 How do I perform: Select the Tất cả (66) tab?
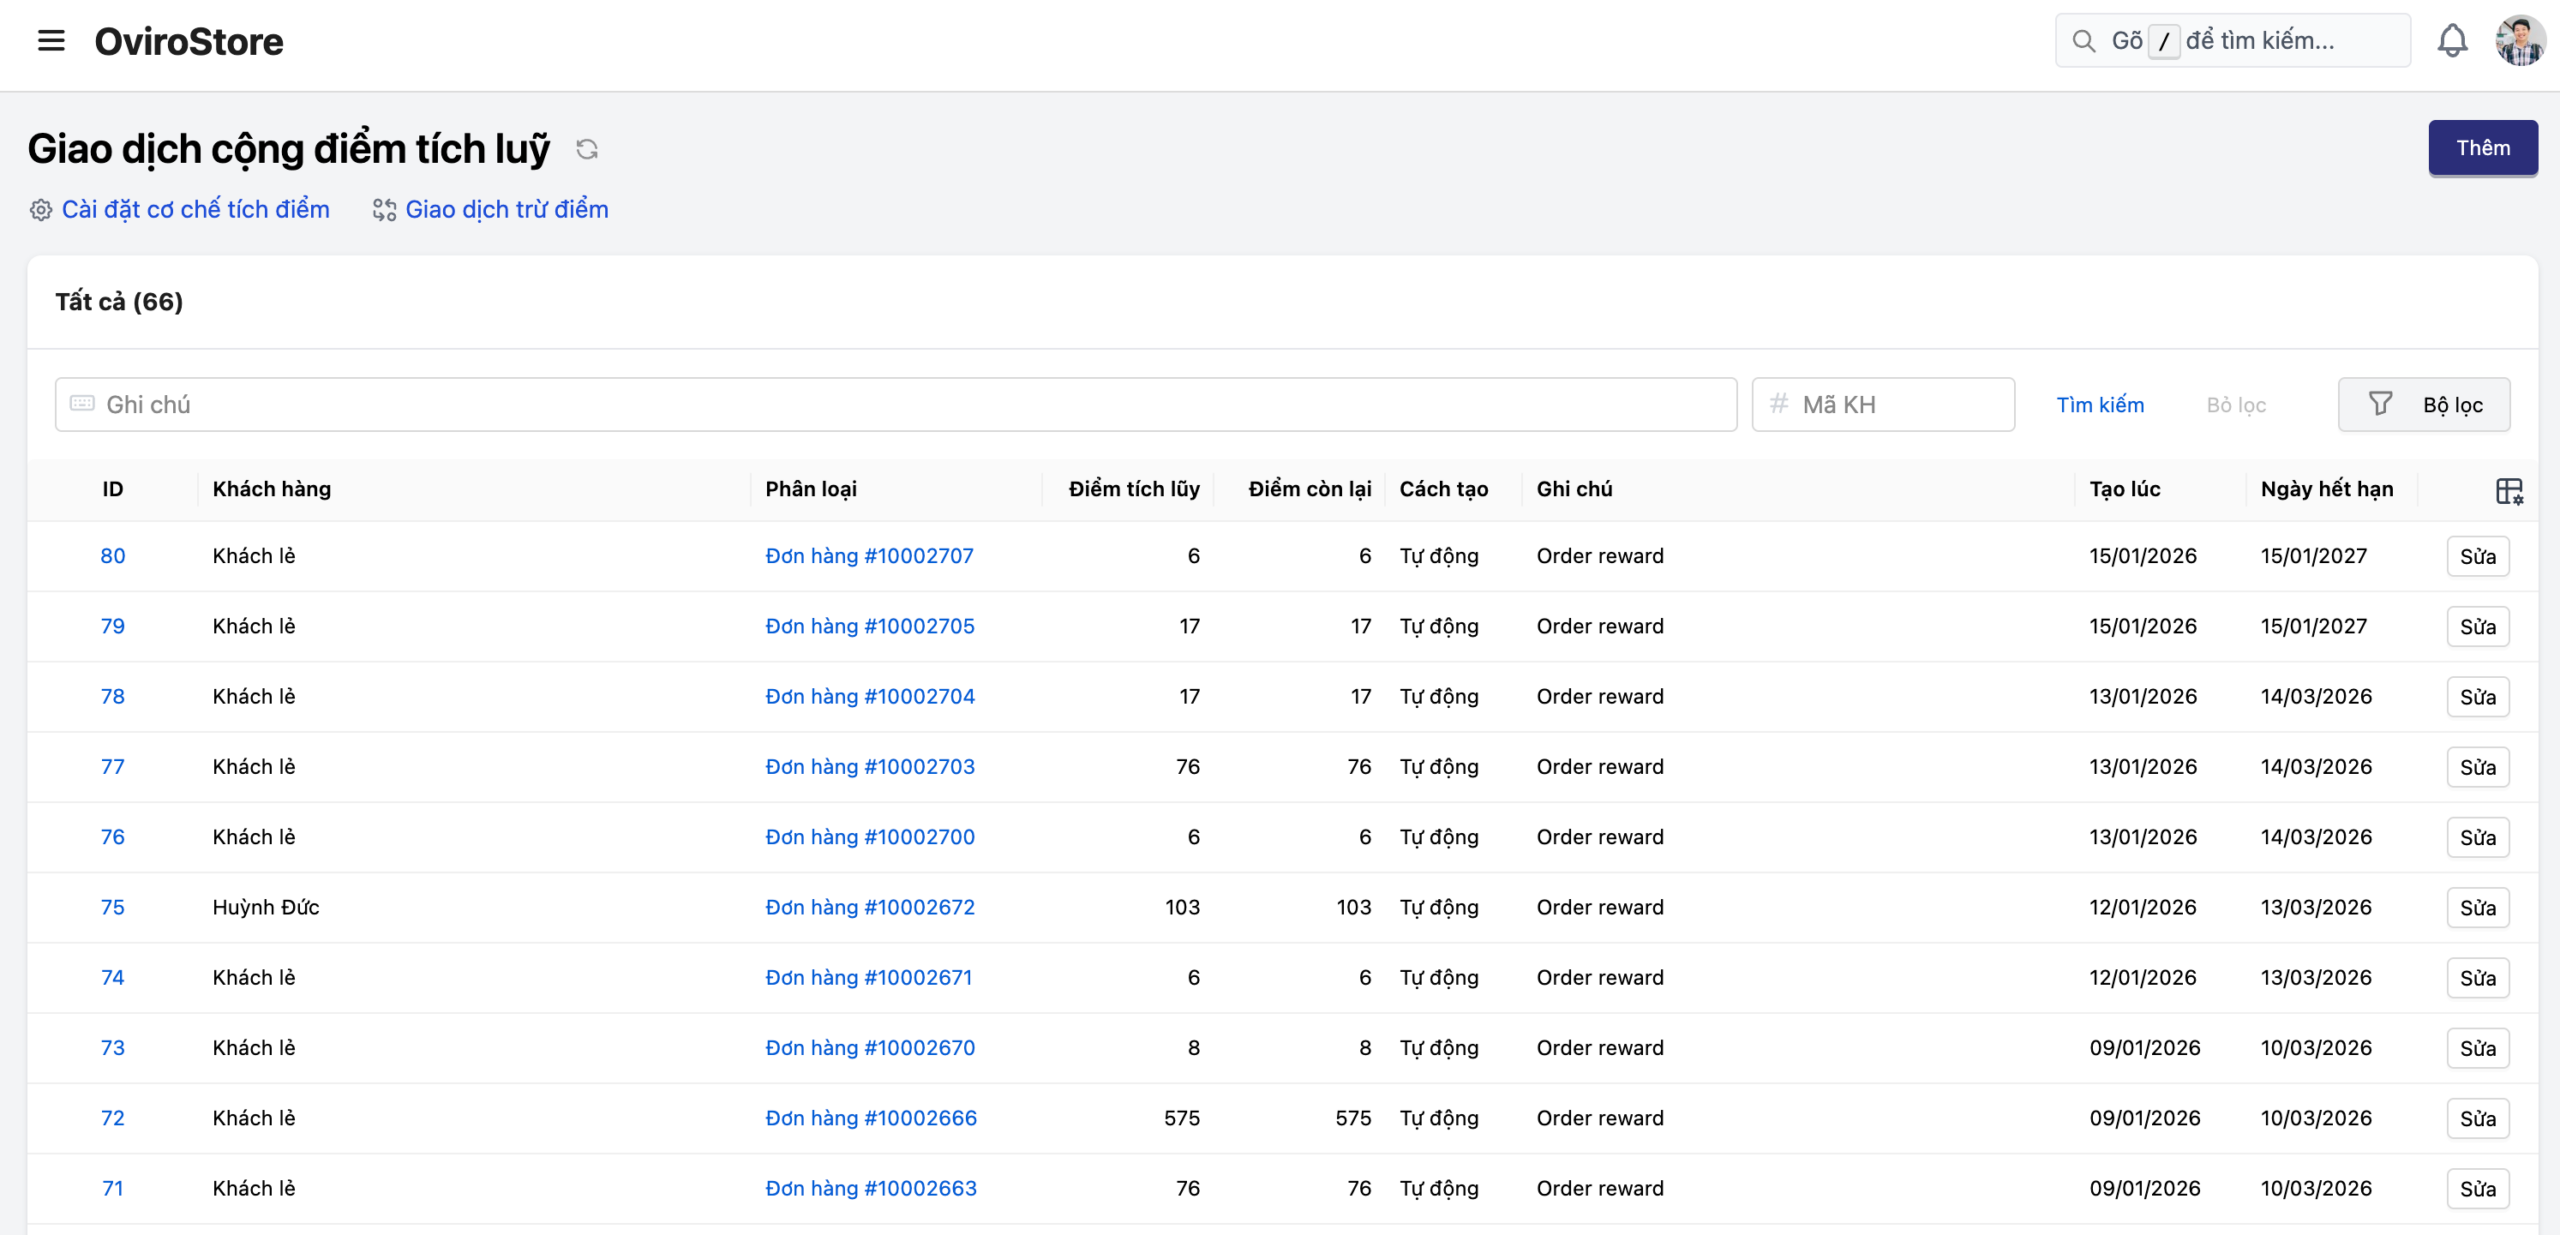tap(119, 302)
